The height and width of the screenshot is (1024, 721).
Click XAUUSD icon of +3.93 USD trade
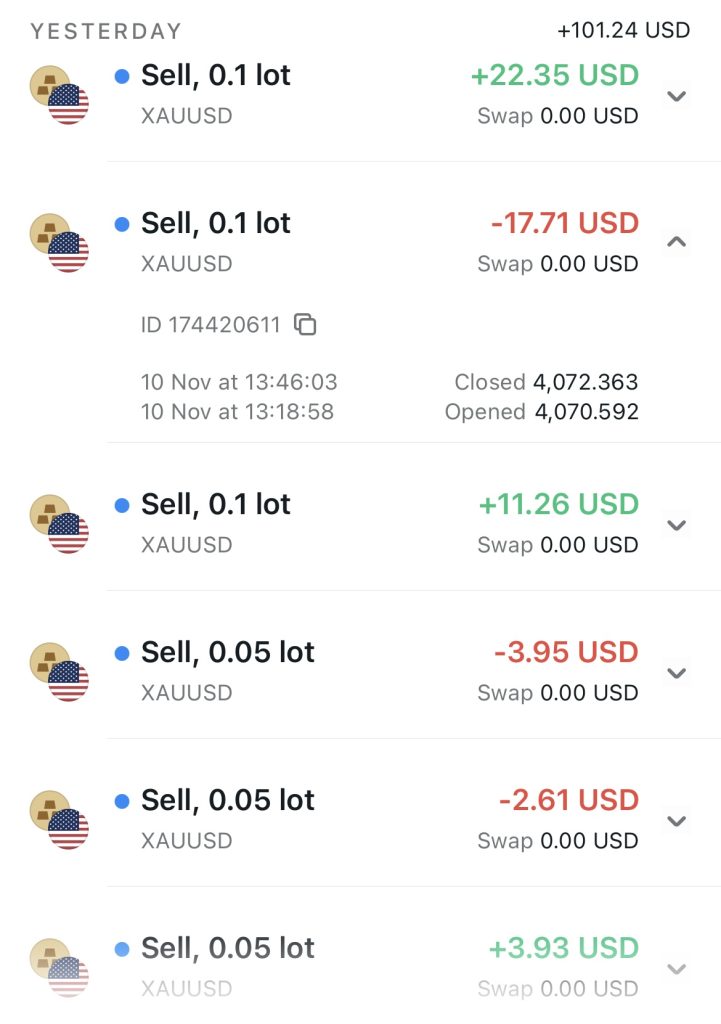click(x=59, y=968)
